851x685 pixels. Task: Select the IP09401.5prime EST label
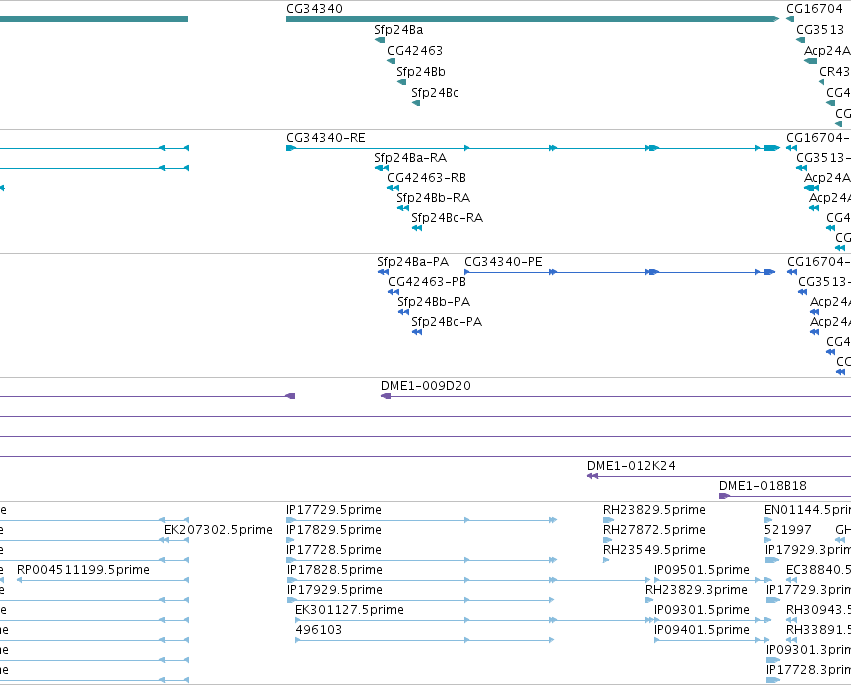point(702,630)
